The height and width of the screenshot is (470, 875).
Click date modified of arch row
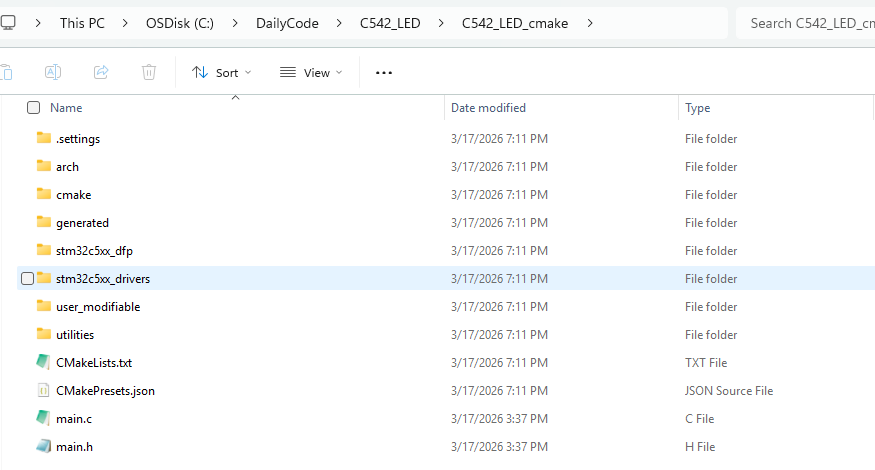click(499, 167)
